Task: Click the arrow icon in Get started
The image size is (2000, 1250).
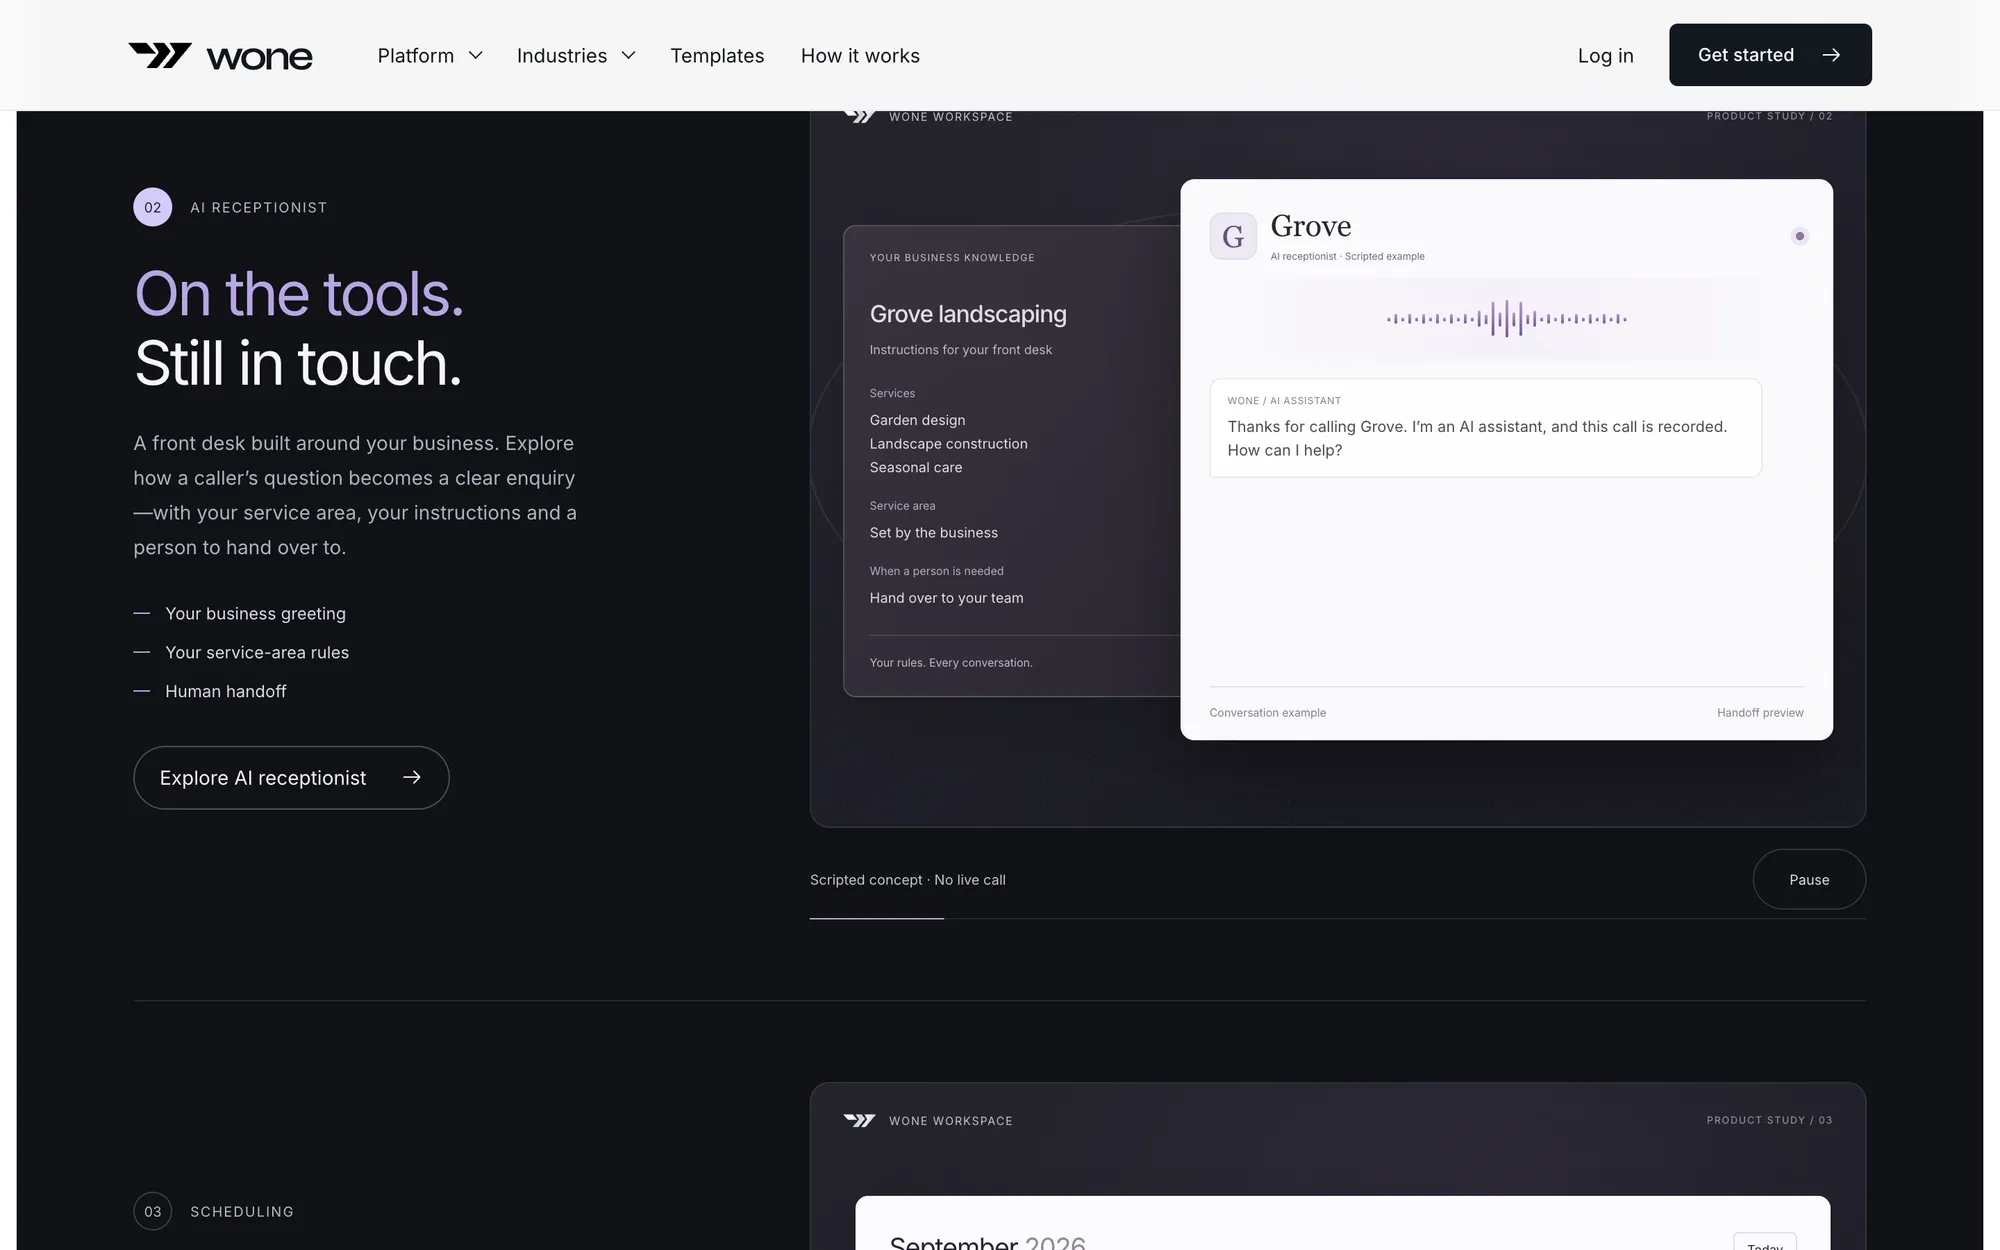Action: point(1831,55)
